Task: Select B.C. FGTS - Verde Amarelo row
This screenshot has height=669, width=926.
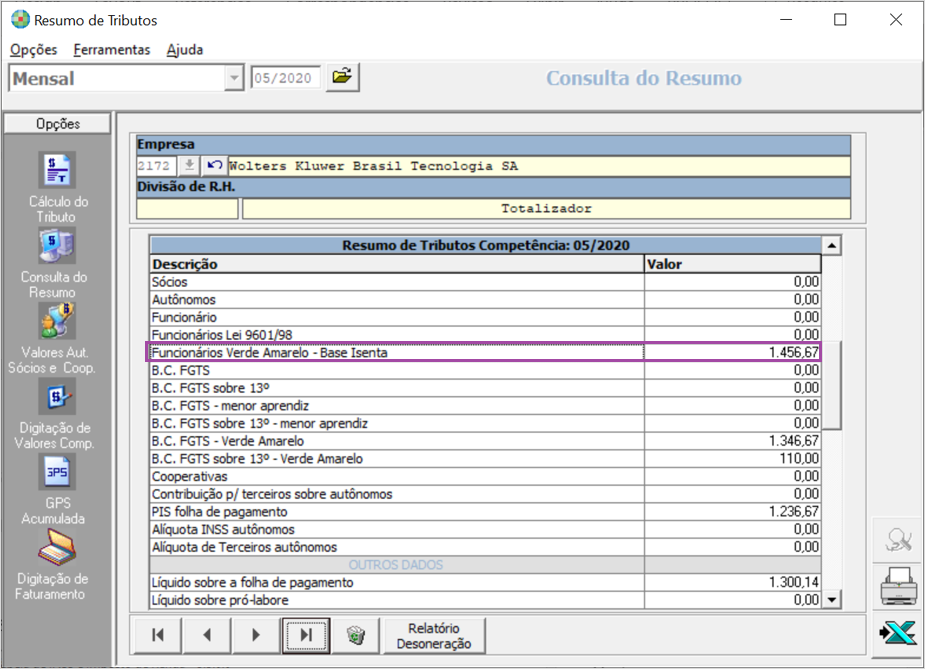Action: [485, 441]
